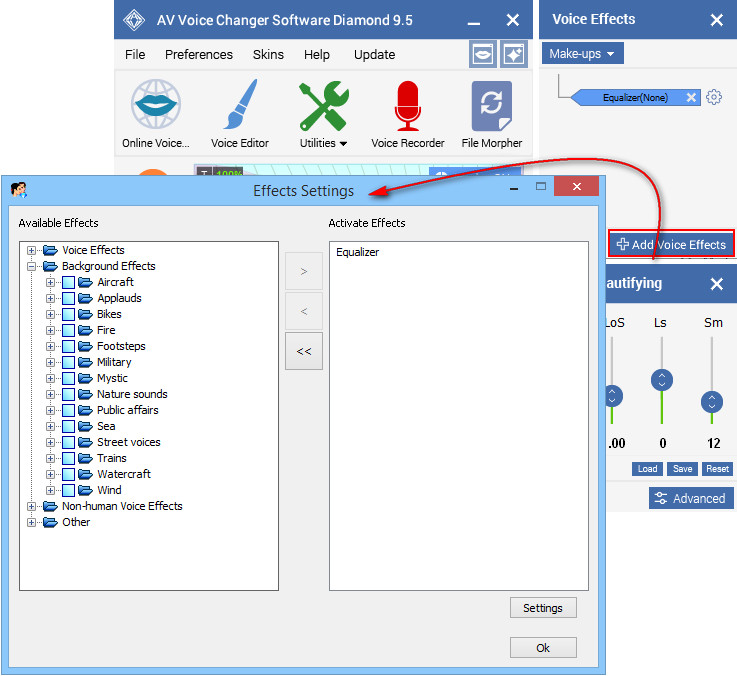
Task: Expand the Mystic subfolder
Action: (x=50, y=378)
